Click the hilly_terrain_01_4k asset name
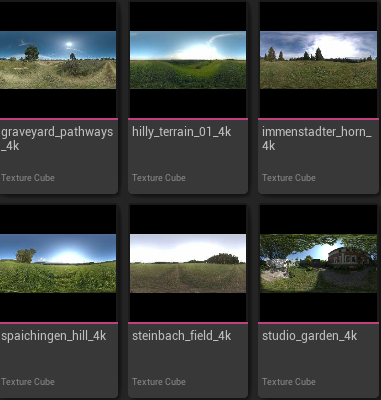Screen dimensions: 381x400 pos(182,132)
